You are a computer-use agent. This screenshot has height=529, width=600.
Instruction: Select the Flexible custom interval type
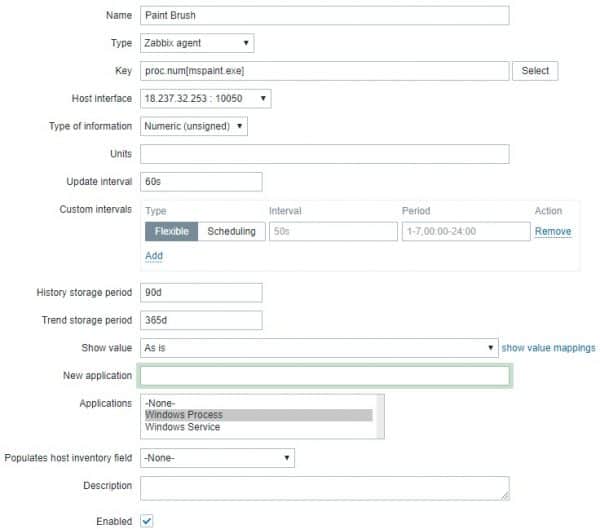pos(171,231)
